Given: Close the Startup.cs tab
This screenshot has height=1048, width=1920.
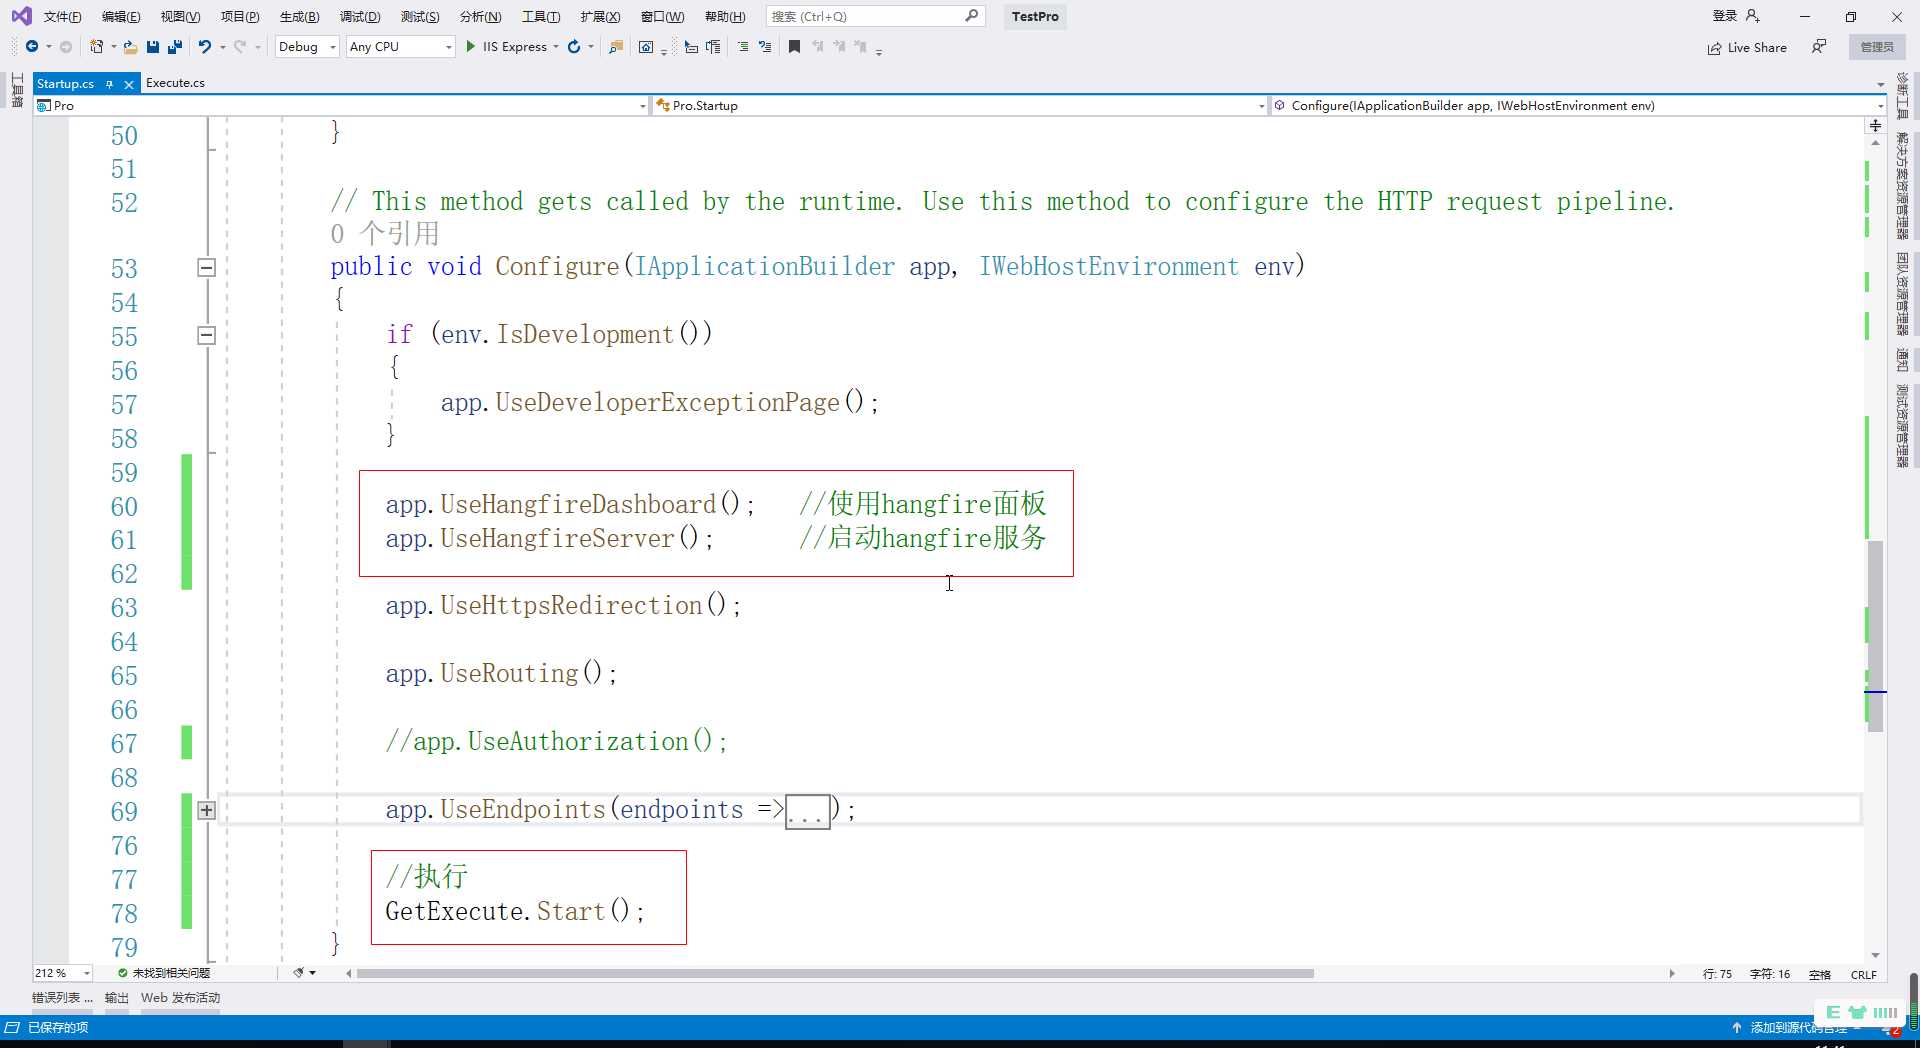Looking at the screenshot, I should (x=128, y=84).
